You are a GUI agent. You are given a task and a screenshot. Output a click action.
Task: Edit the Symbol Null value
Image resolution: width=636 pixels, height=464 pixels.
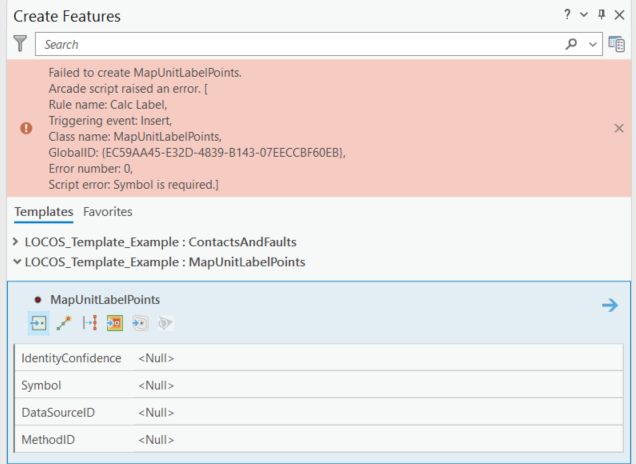click(378, 385)
